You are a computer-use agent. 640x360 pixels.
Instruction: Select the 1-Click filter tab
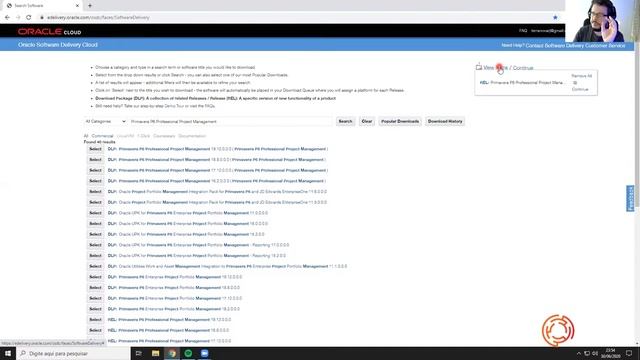[144, 136]
